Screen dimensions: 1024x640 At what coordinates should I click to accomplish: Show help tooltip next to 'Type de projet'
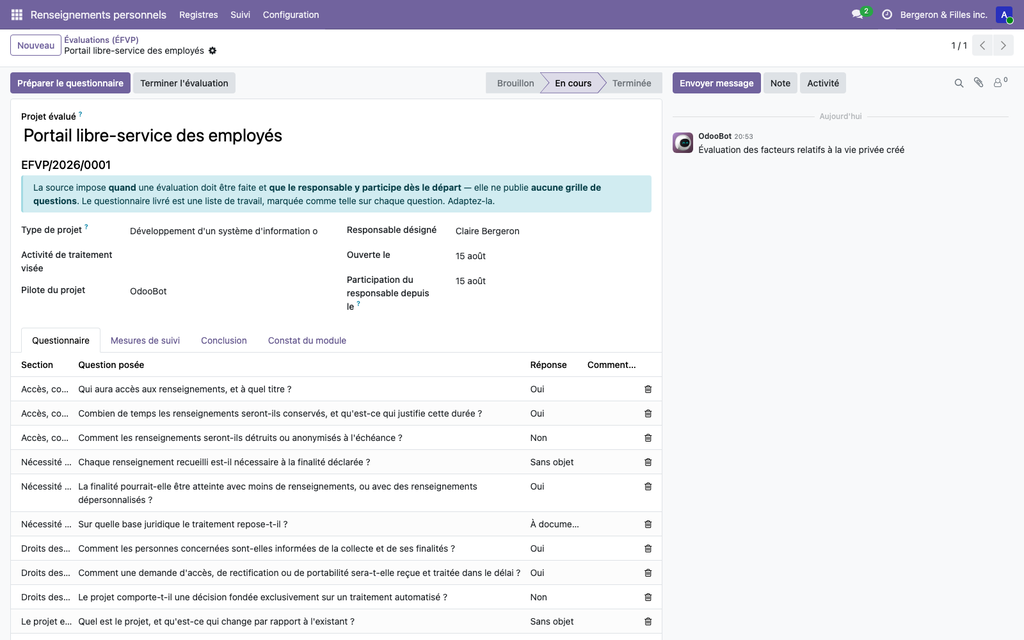point(86,227)
